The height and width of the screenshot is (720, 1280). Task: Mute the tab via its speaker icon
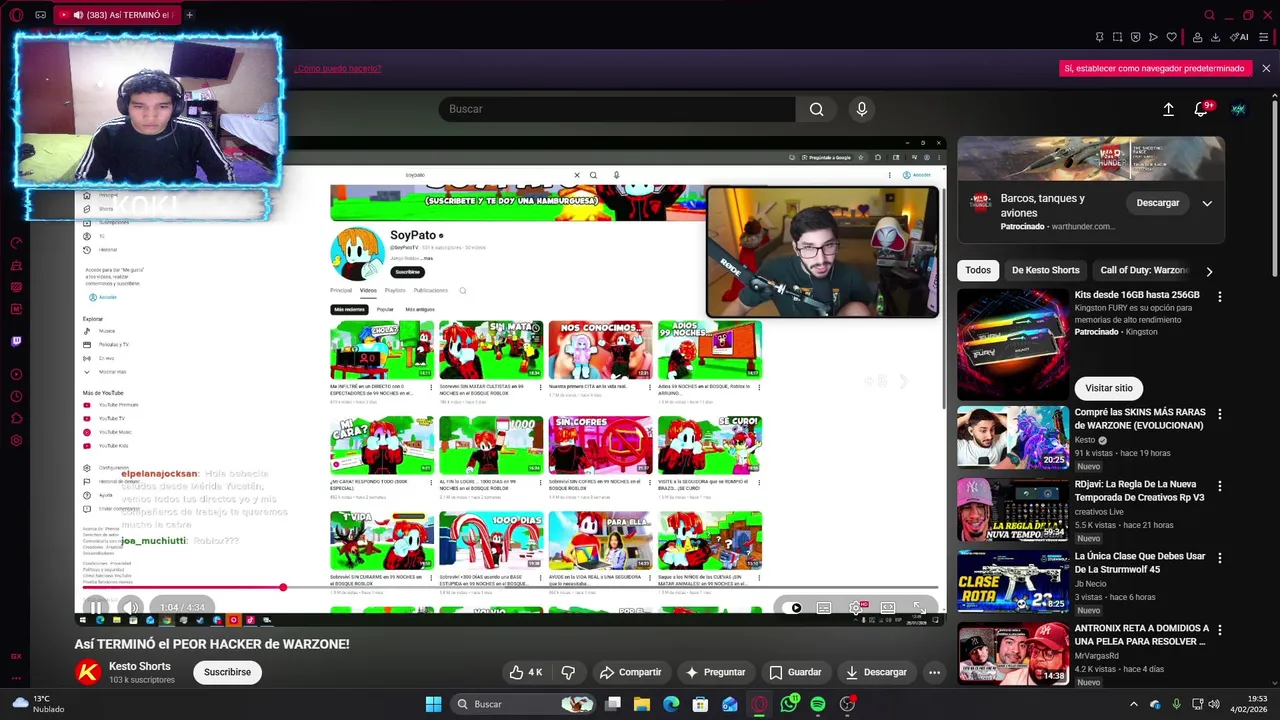pos(78,15)
